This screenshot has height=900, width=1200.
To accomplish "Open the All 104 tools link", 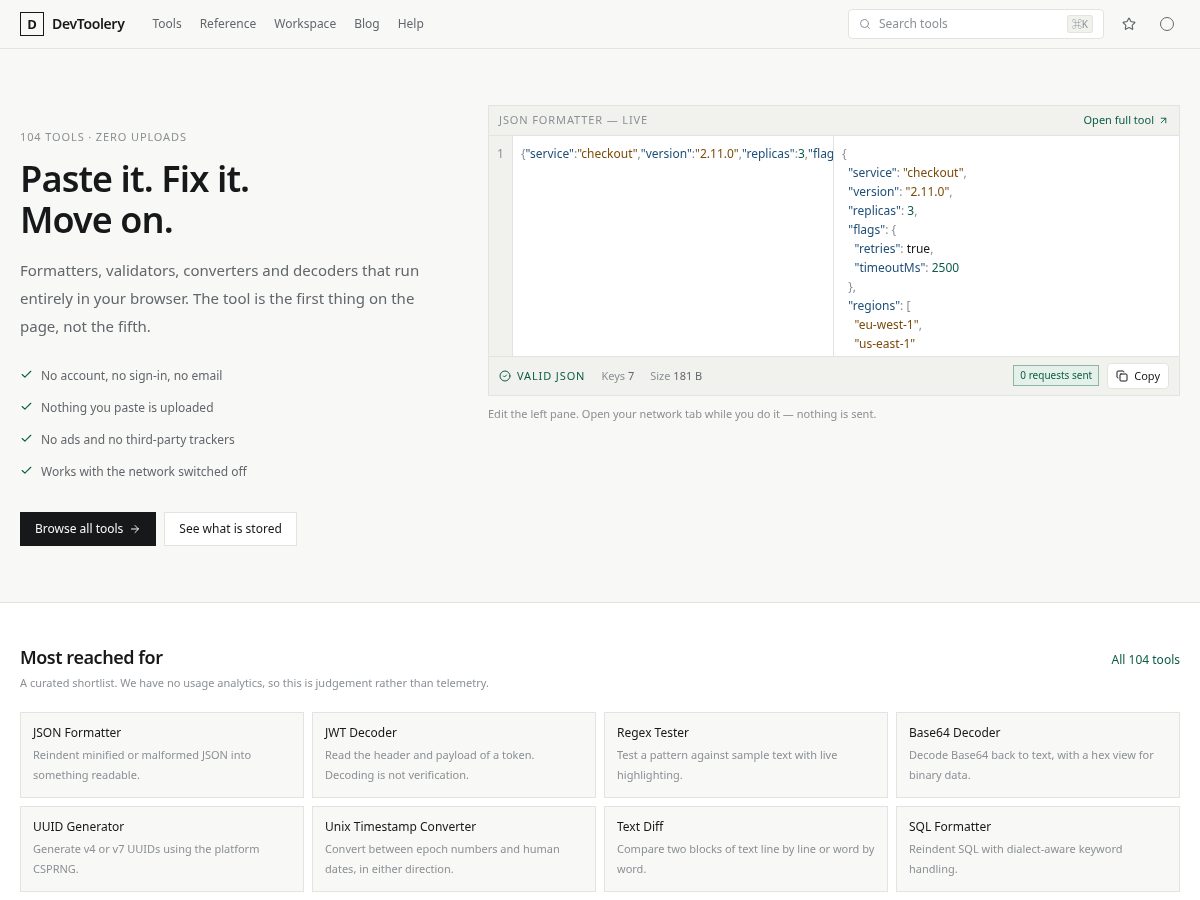I will coord(1146,660).
